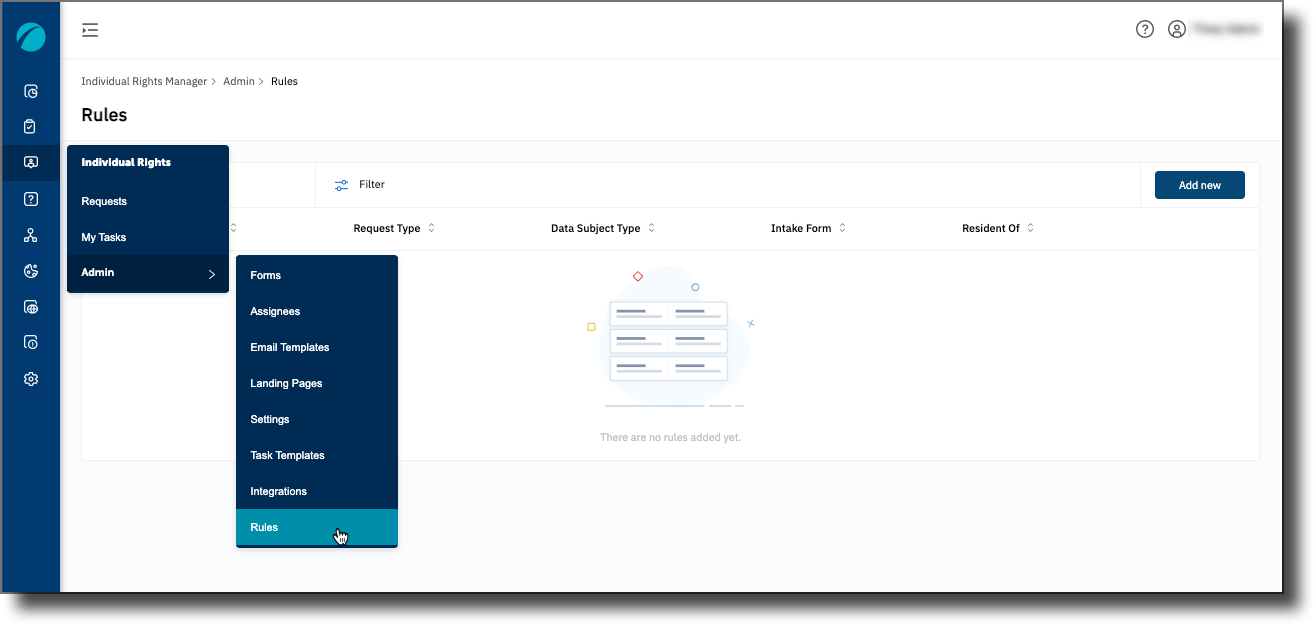Click 'There are no rules added yet' message

click(x=670, y=438)
